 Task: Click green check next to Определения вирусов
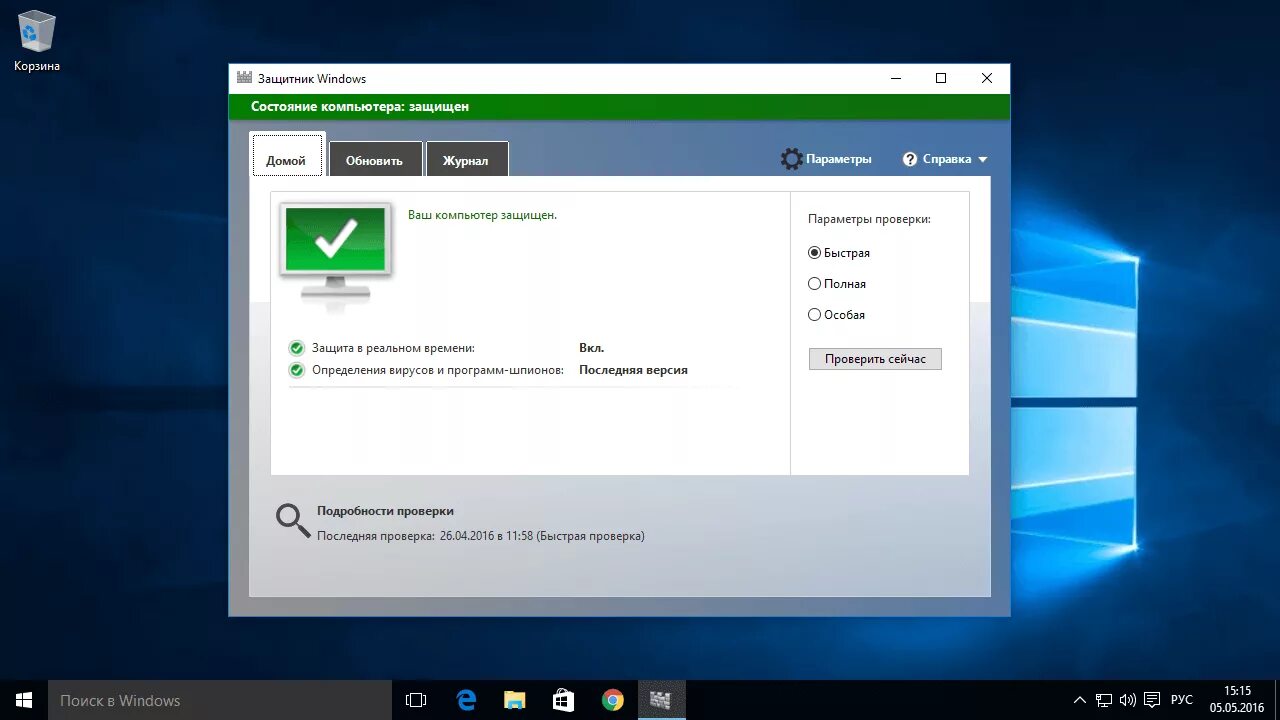point(296,370)
